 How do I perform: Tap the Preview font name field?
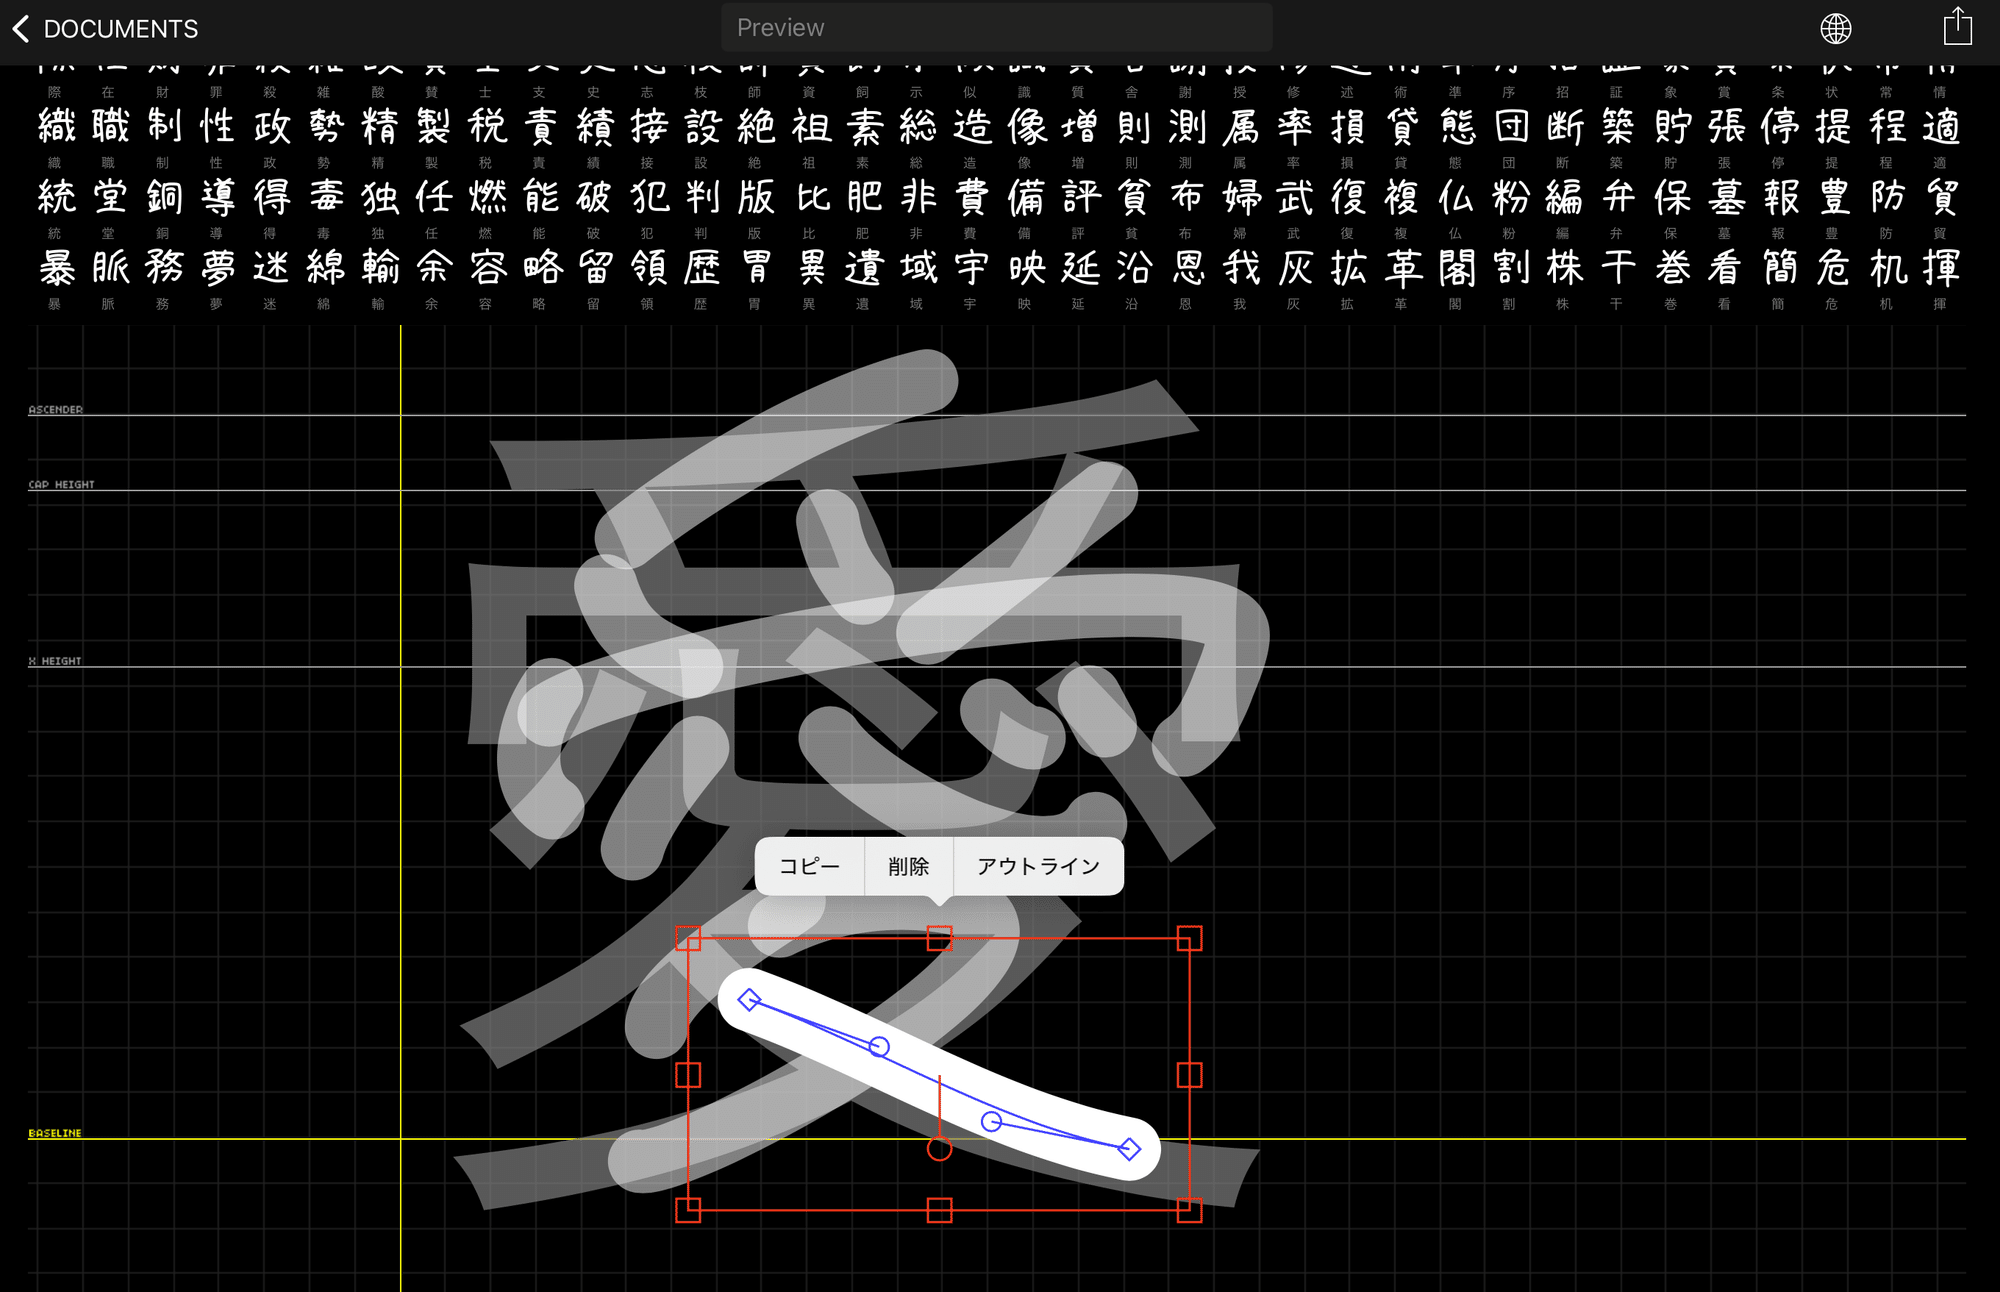pyautogui.click(x=995, y=27)
